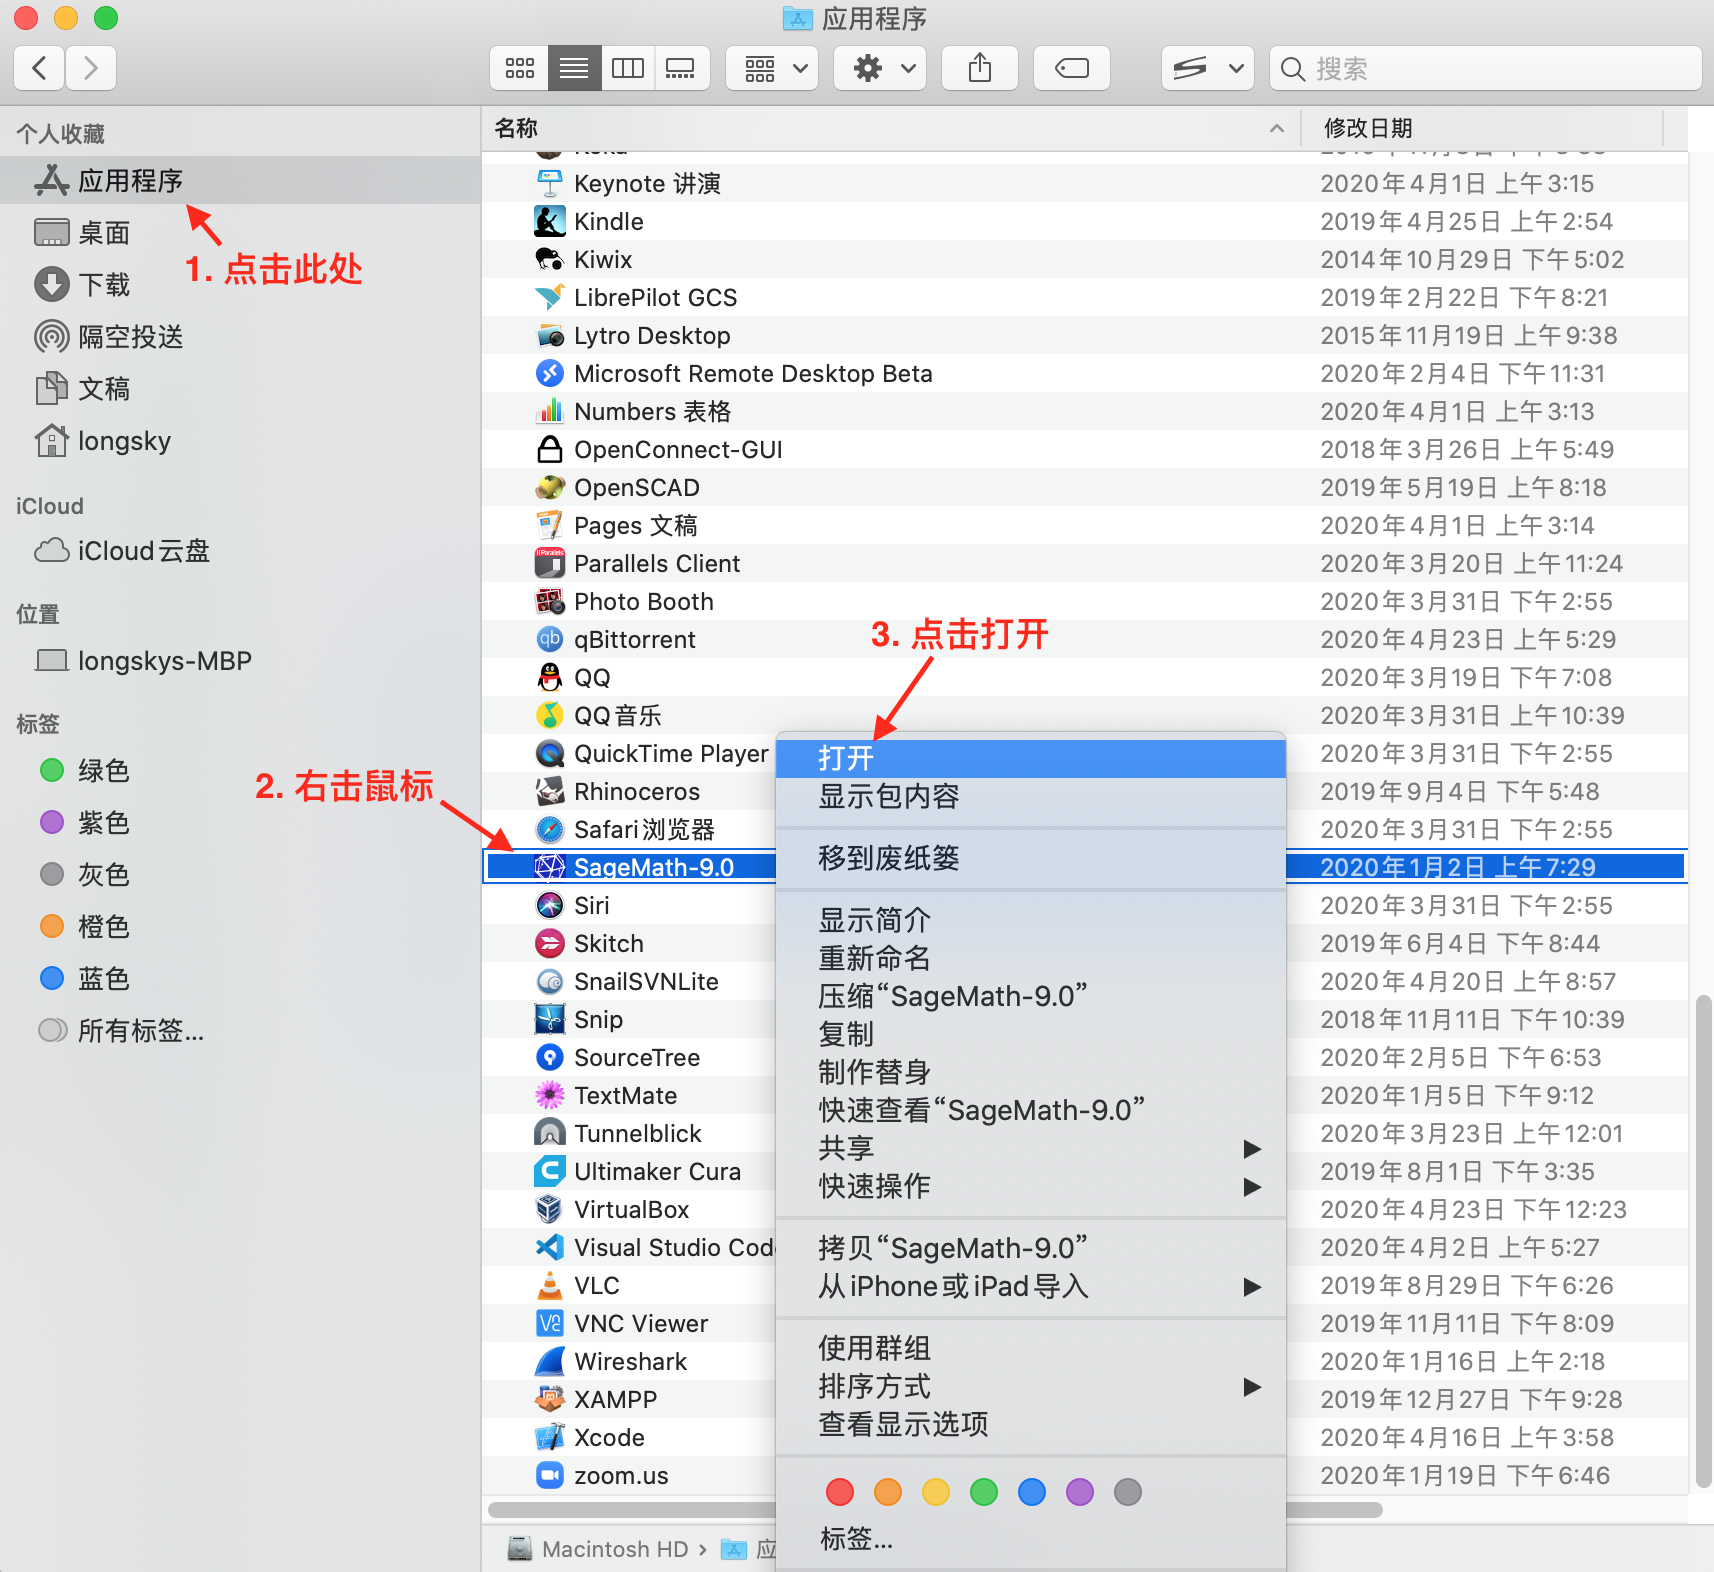1714x1572 pixels.
Task: Open longsky home folder in sidebar
Action: coord(240,441)
